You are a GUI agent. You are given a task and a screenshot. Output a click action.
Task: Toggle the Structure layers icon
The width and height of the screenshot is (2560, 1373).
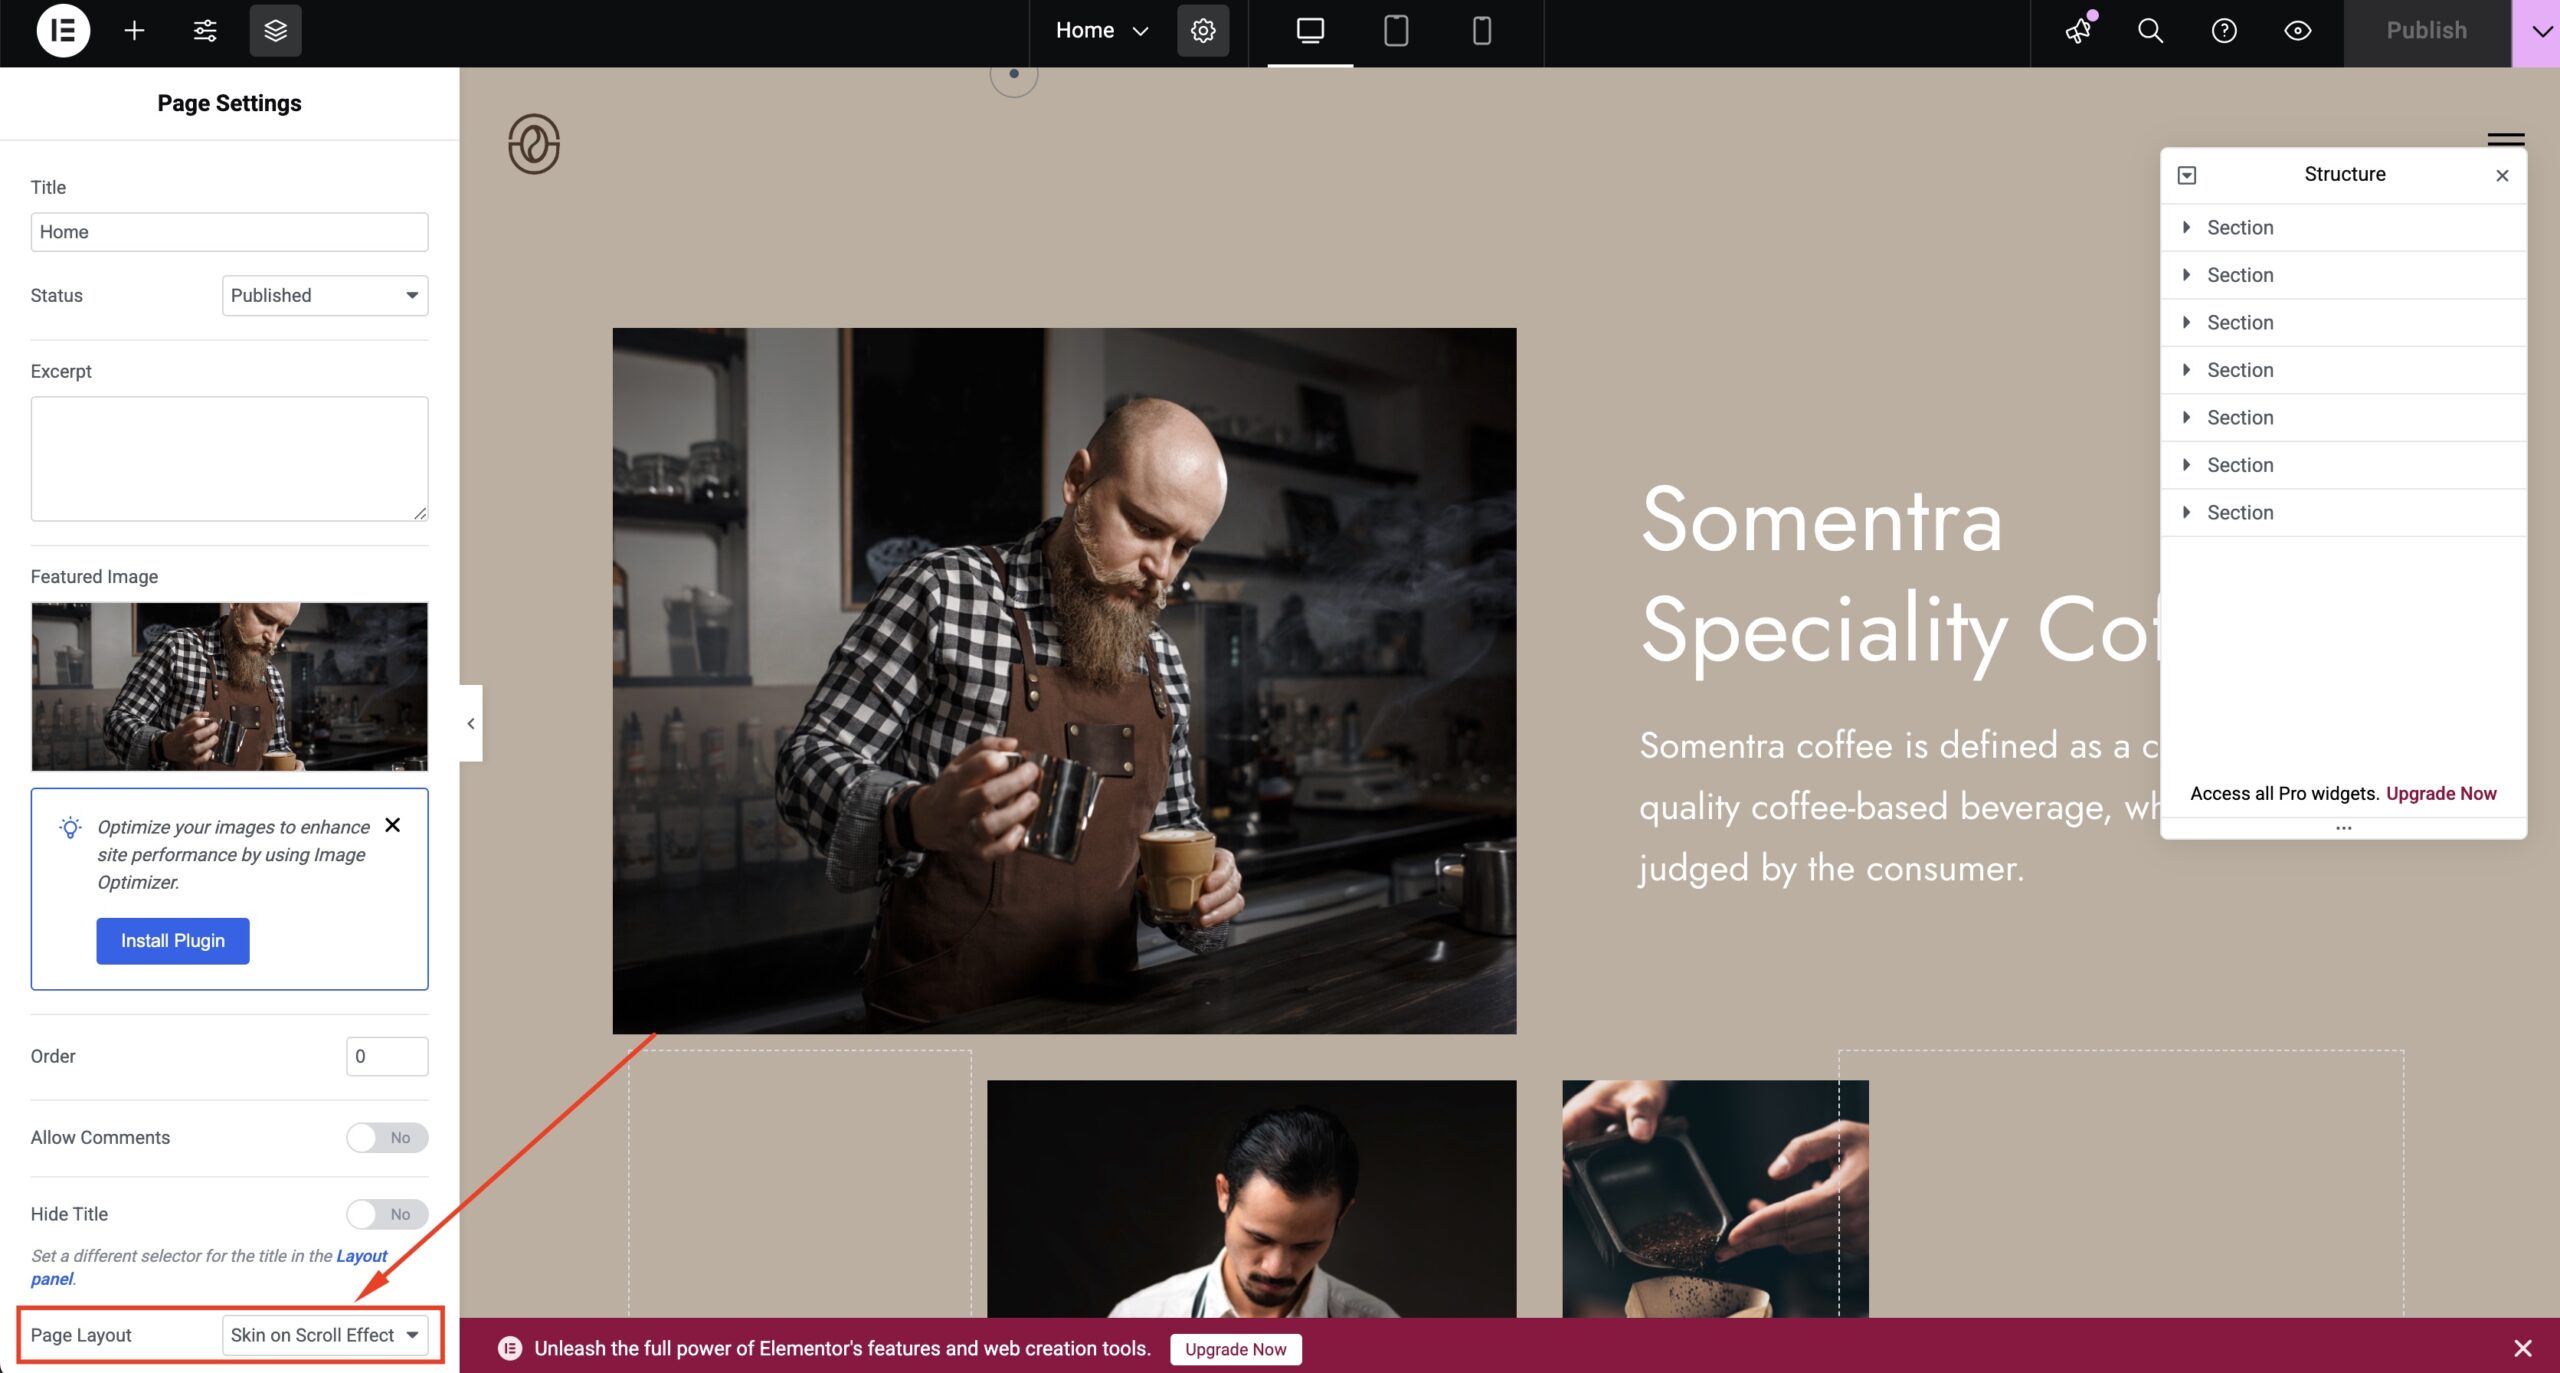tap(275, 30)
